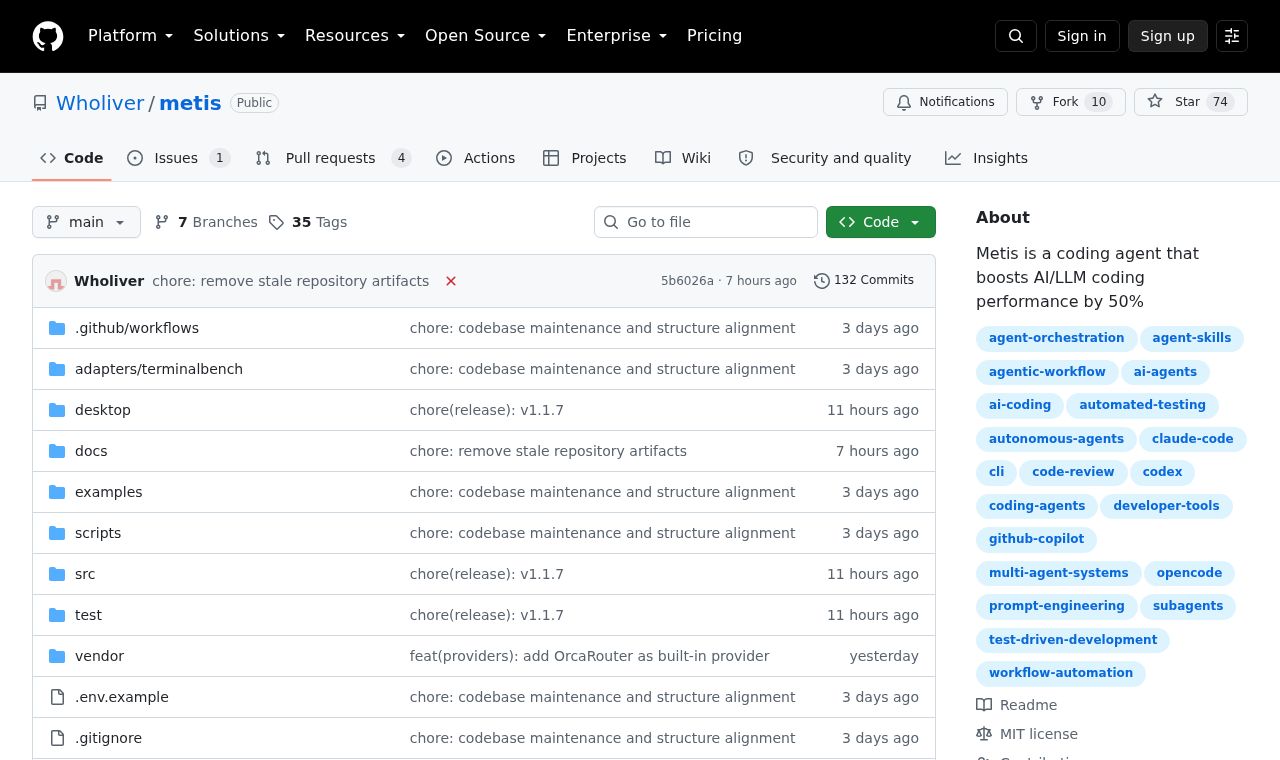
Task: Click the Fork button
Action: (1071, 102)
